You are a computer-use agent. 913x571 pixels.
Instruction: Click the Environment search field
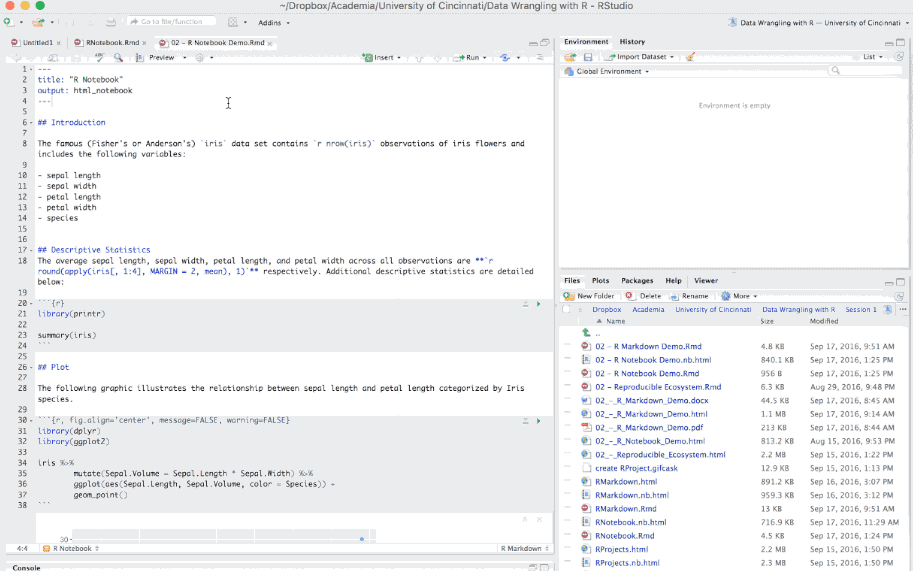[x=865, y=70]
